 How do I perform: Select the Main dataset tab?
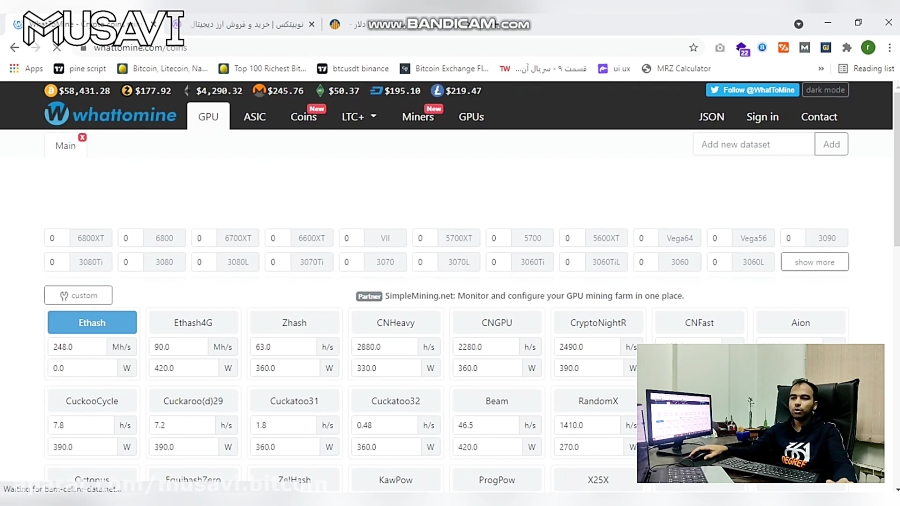65,145
